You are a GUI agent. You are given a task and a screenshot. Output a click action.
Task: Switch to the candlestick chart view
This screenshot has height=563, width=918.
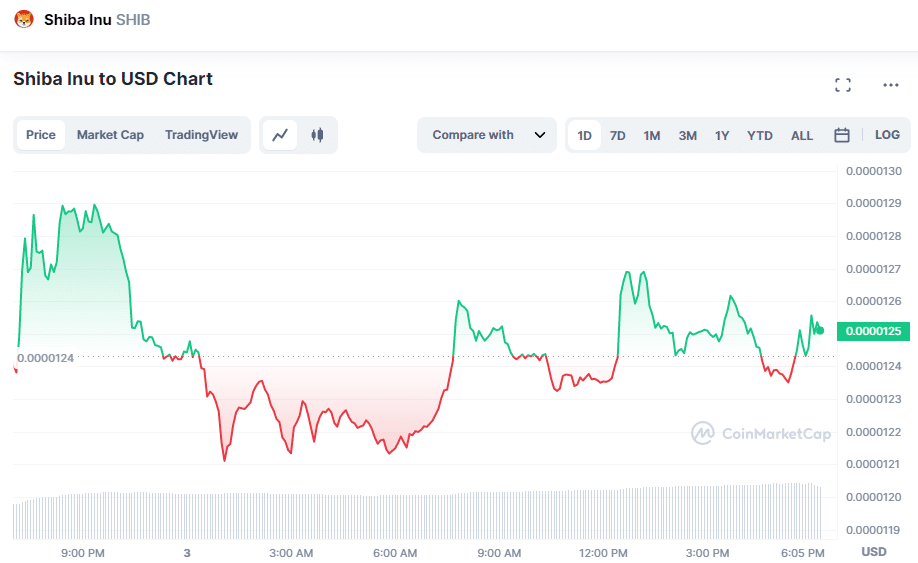(x=317, y=135)
